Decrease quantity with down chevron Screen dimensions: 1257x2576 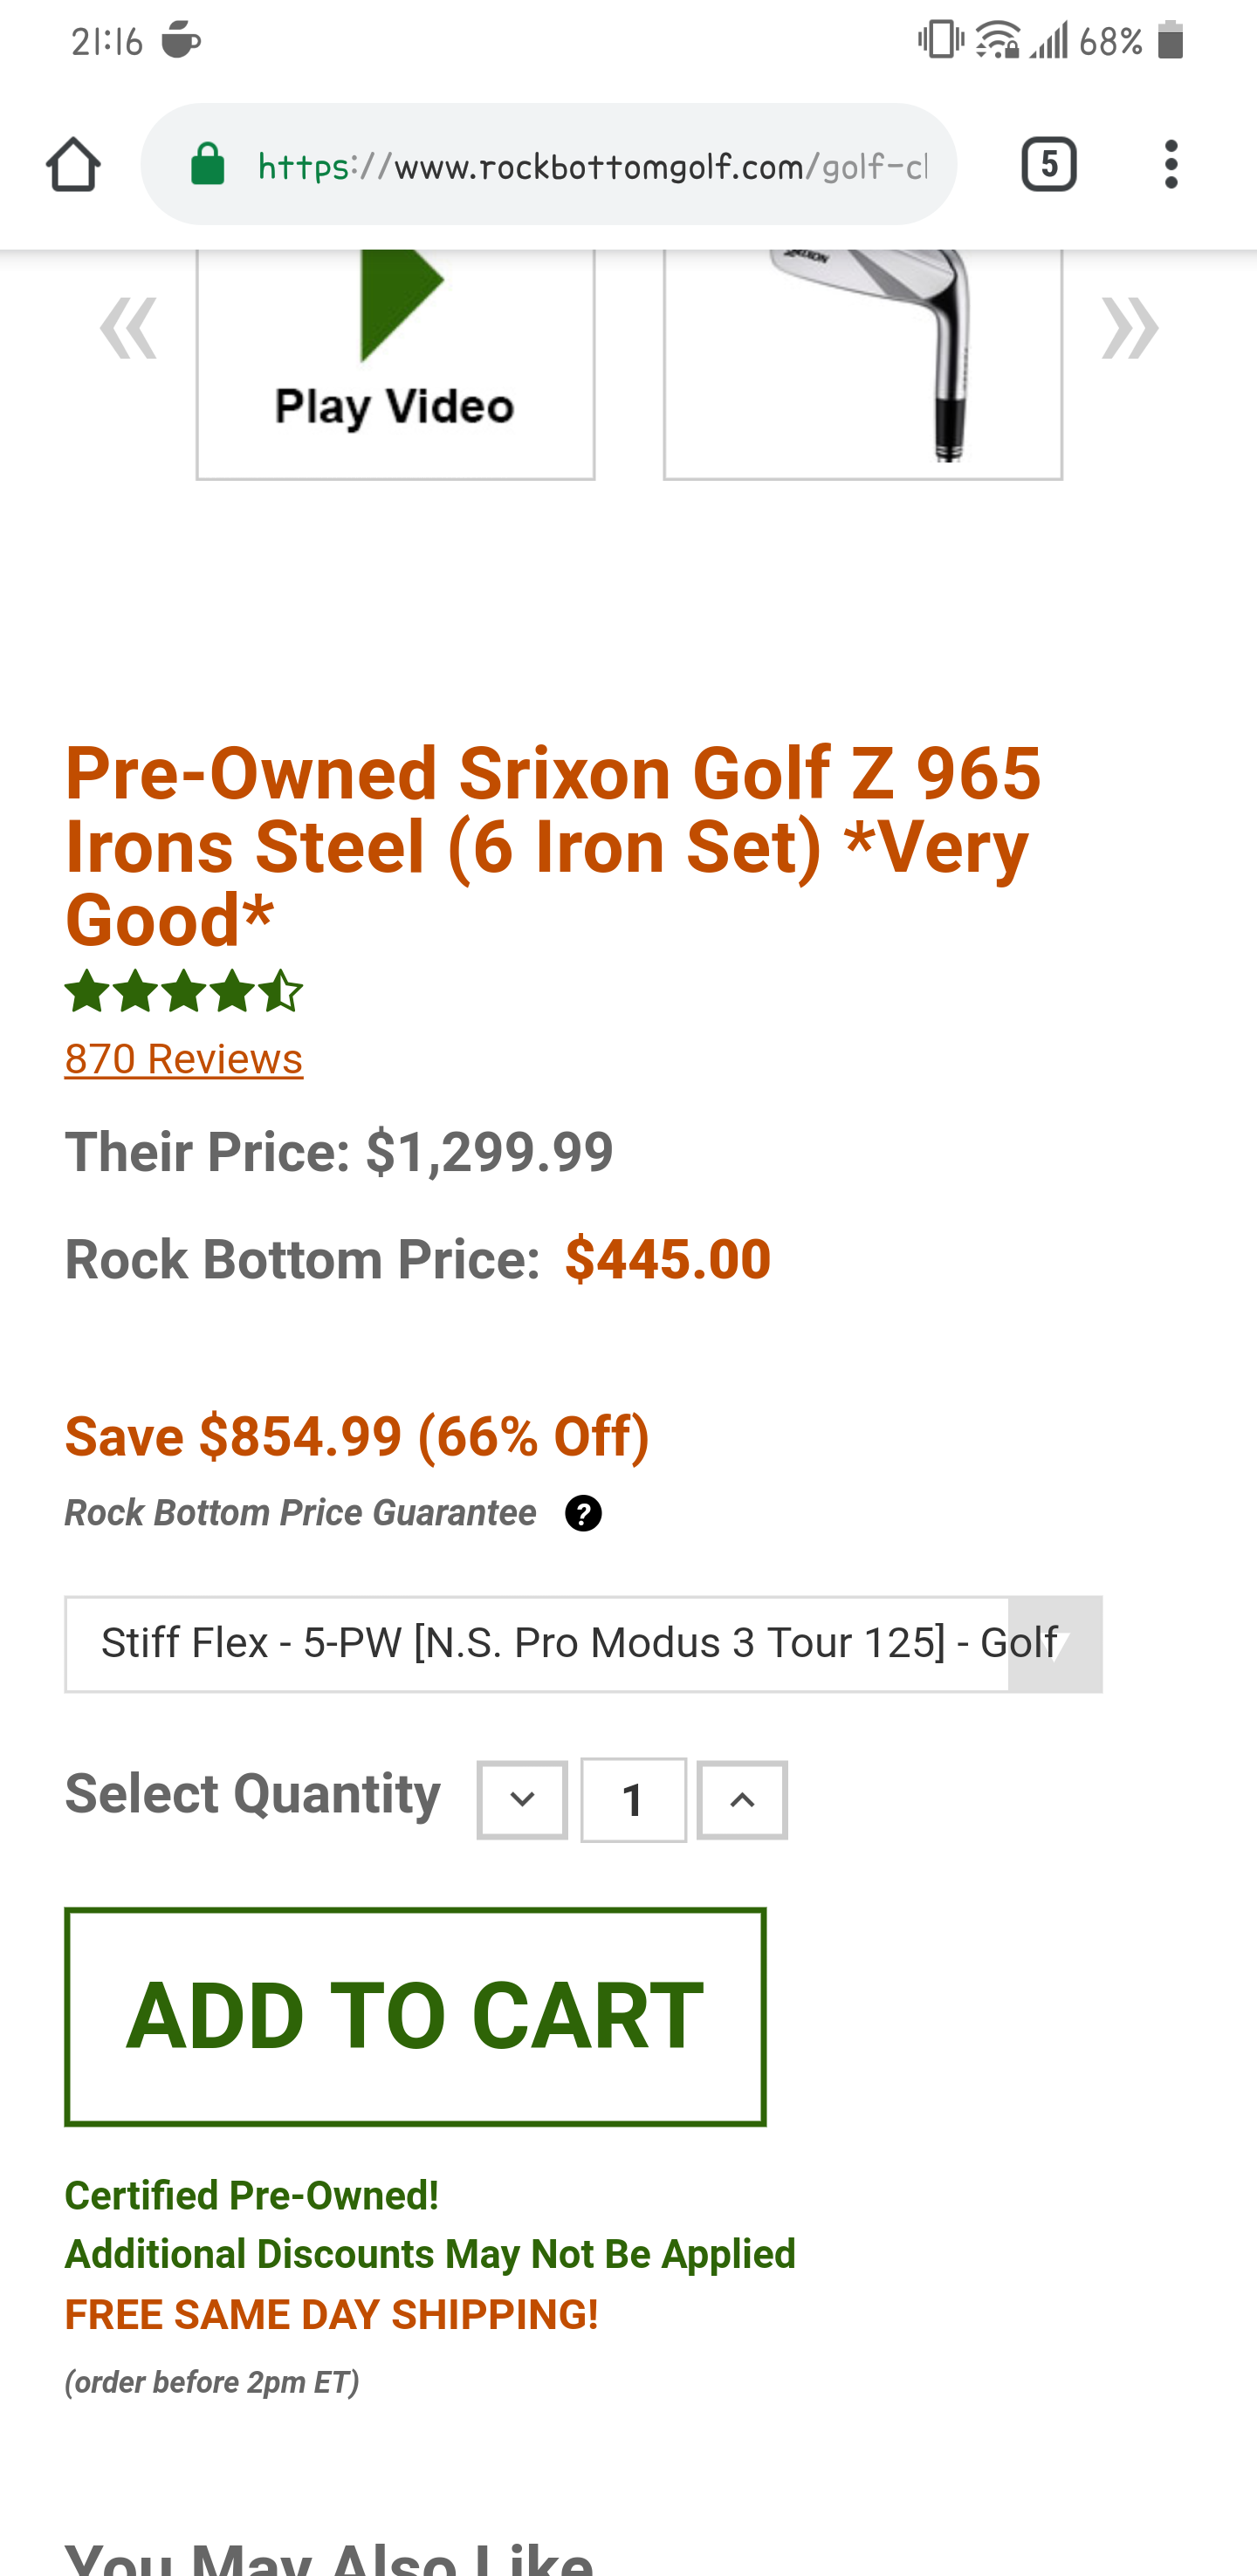tap(522, 1800)
